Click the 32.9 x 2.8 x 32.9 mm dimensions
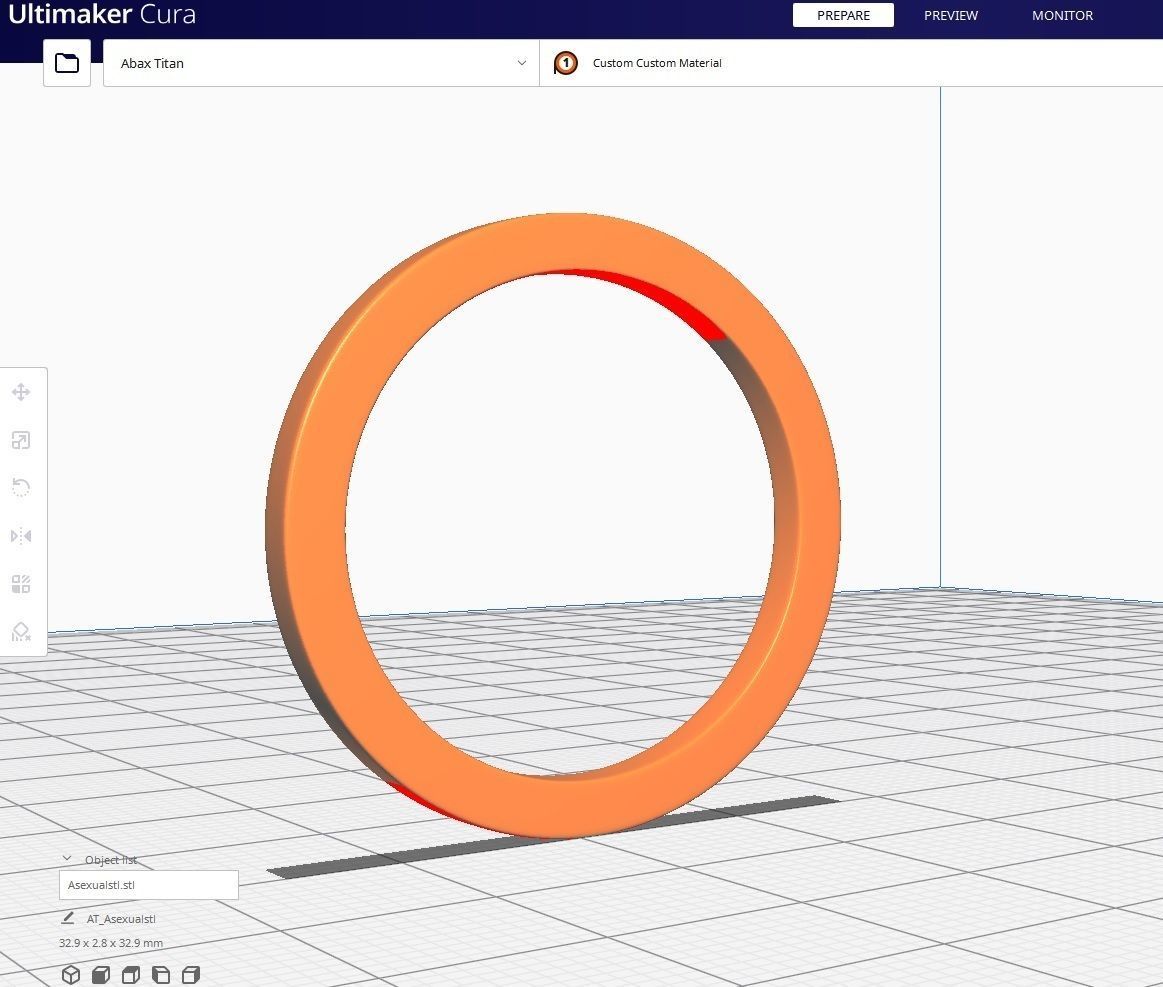Viewport: 1163px width, 987px height. 111,943
